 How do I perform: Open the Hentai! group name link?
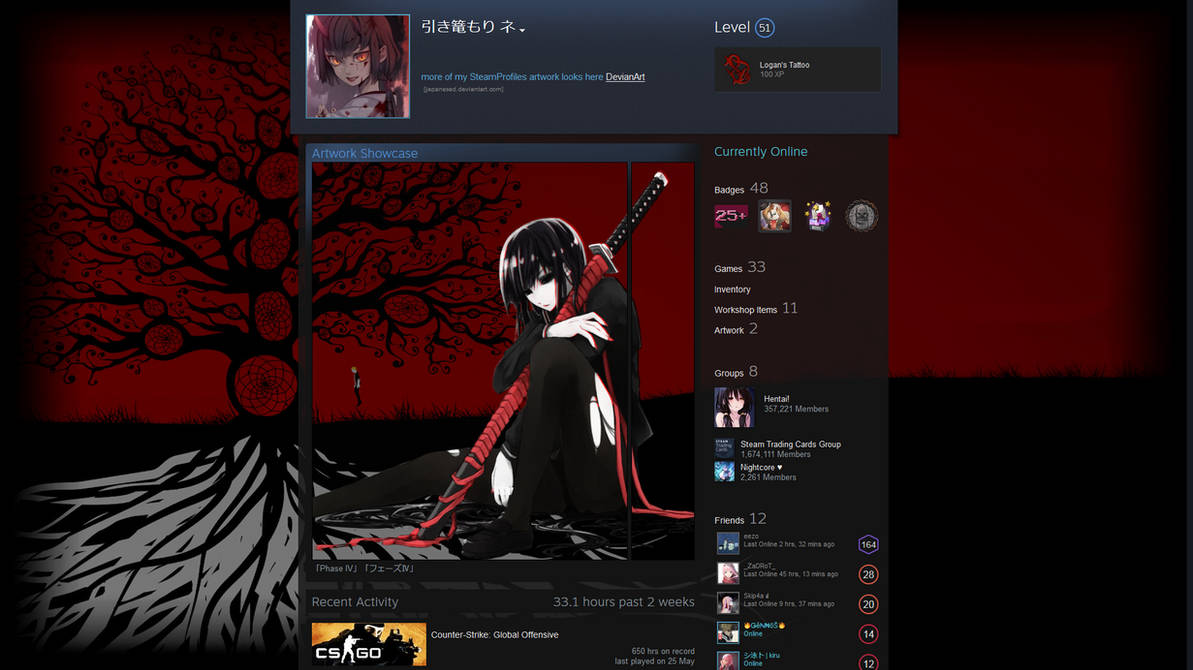pyautogui.click(x=776, y=399)
